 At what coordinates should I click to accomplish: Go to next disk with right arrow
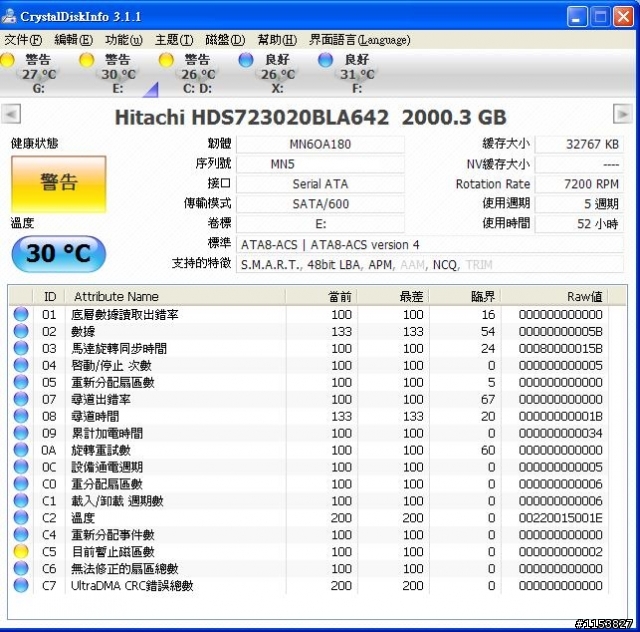tap(623, 114)
